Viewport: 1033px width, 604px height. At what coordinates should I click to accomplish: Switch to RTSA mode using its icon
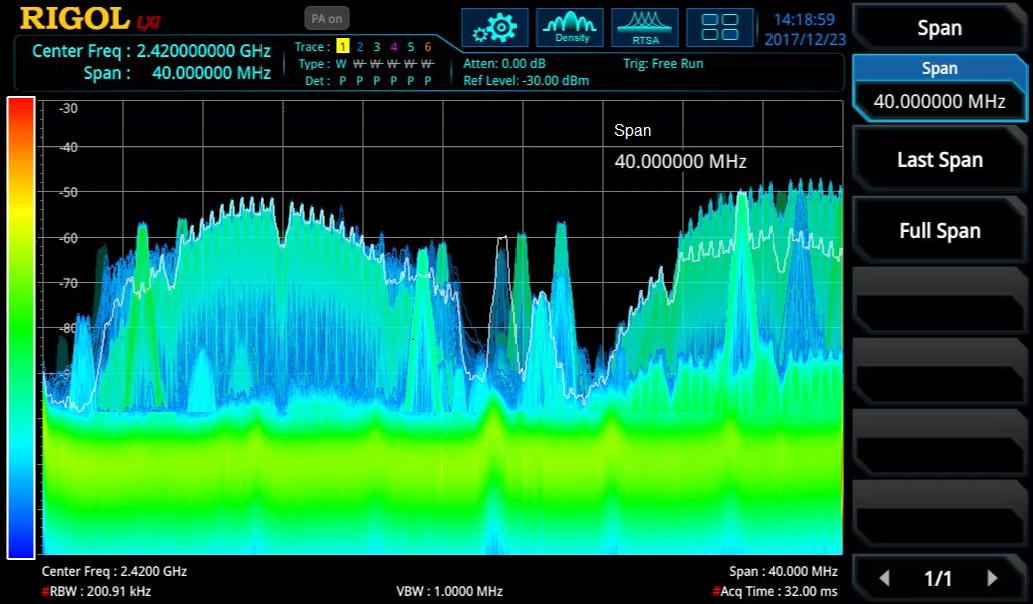[645, 27]
